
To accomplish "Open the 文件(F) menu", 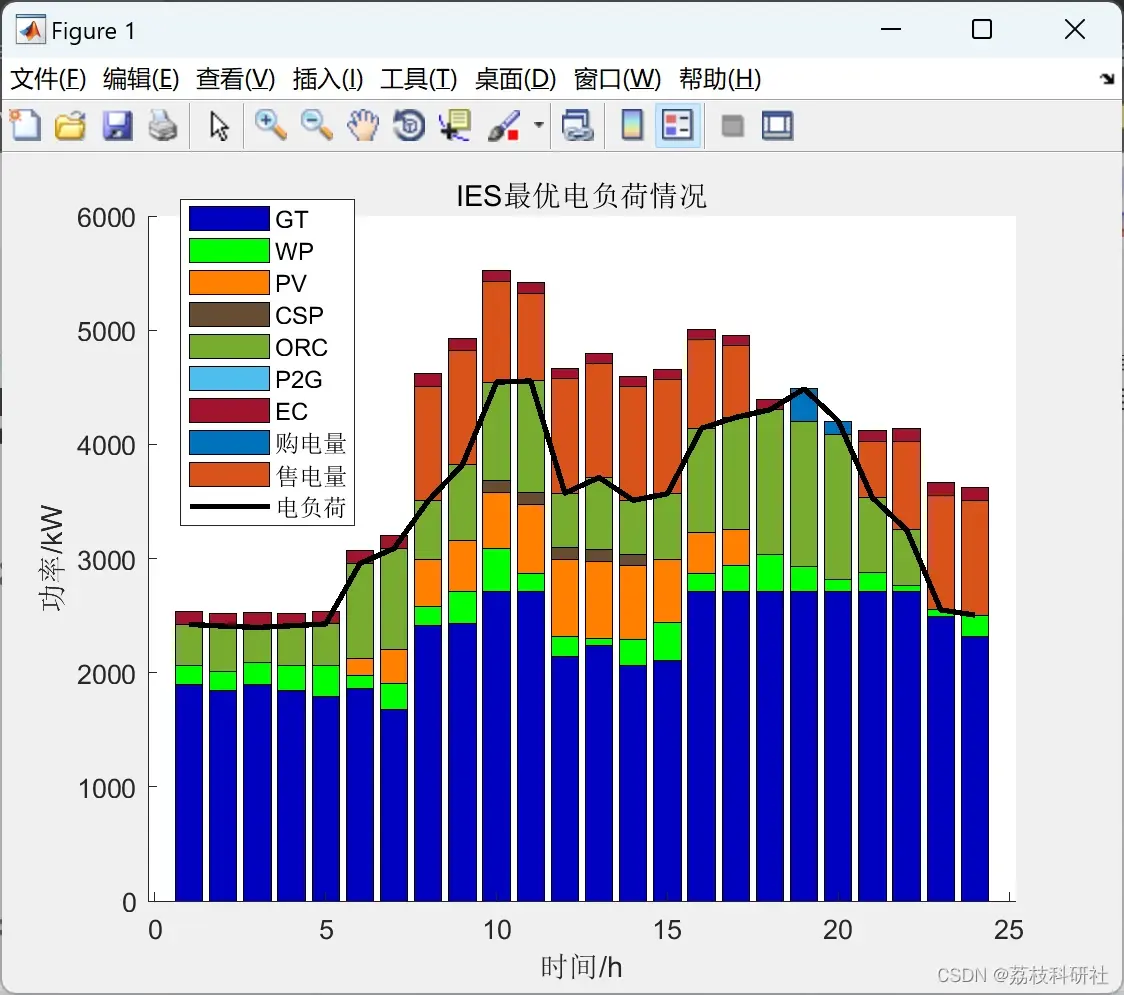I will tap(48, 79).
